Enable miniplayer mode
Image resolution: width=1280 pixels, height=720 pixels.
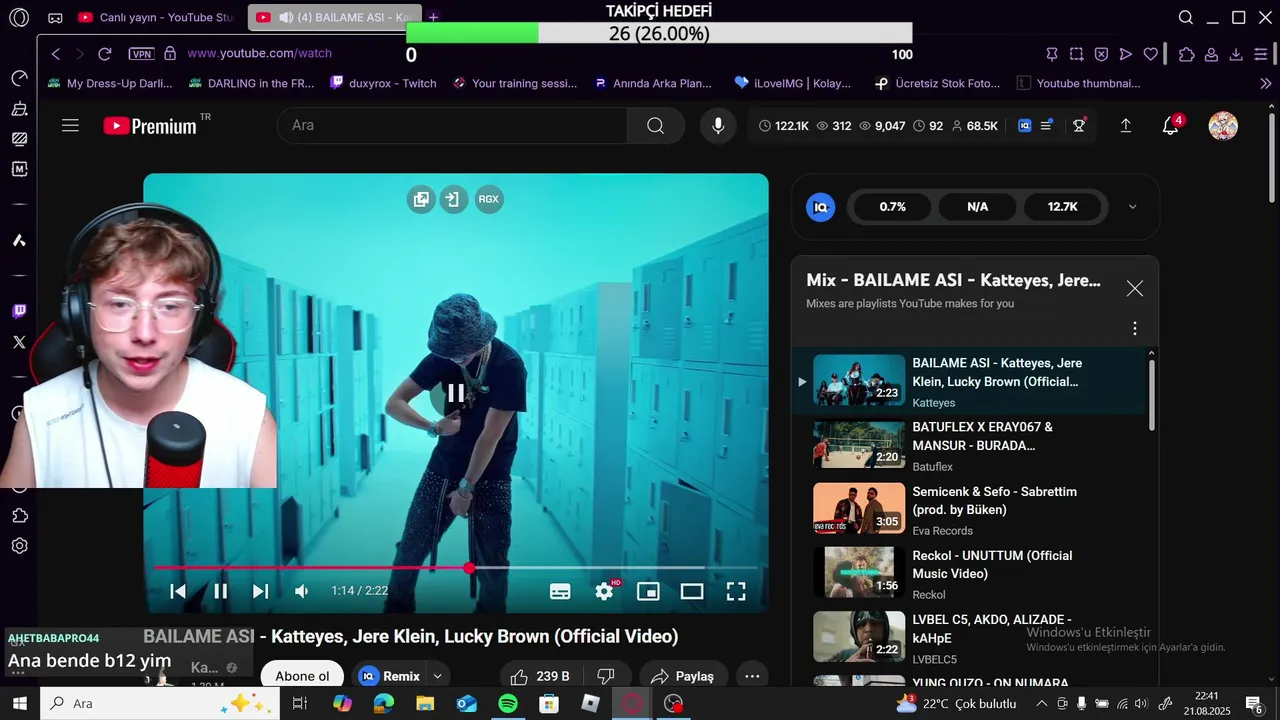tap(648, 591)
